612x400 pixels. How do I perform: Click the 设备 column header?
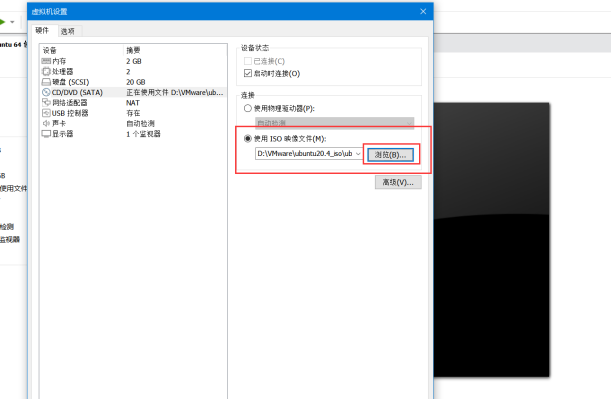tap(50, 50)
